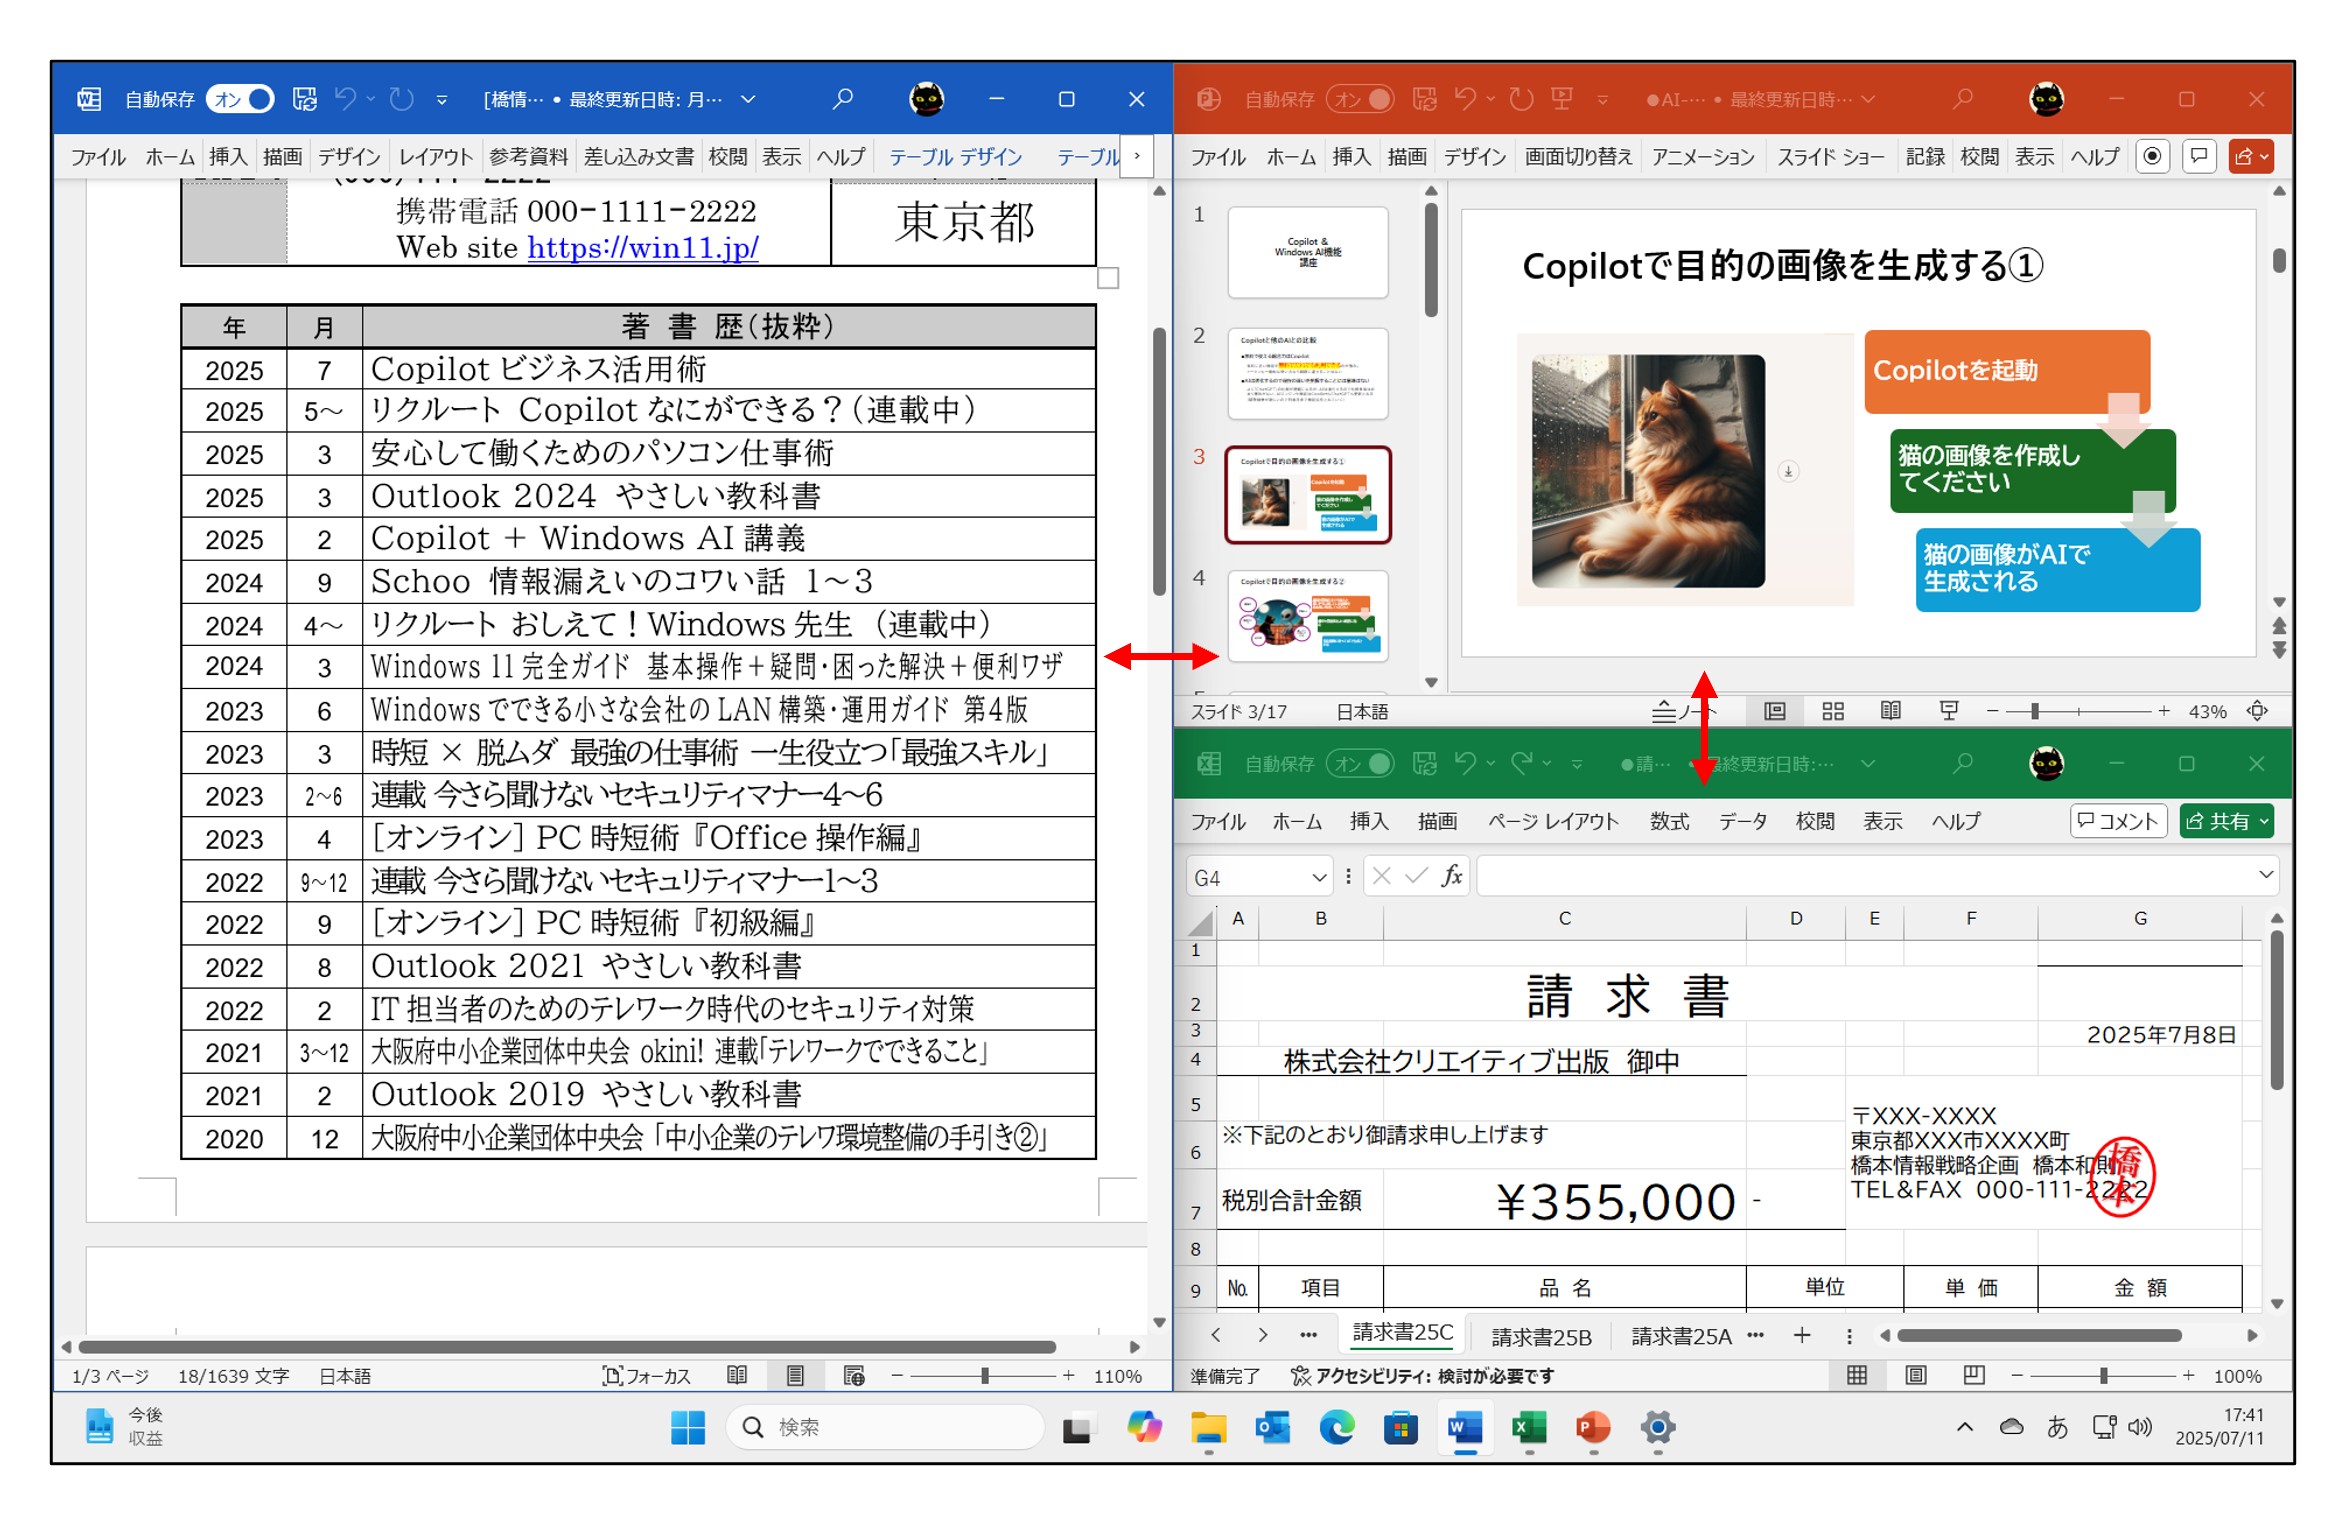The image size is (2346, 1524).
Task: Open Word Focus mode in status bar
Action: click(647, 1376)
